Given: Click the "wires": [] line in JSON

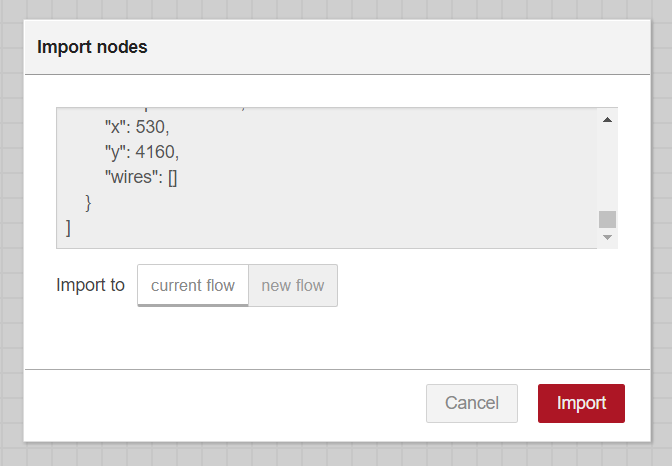Looking at the screenshot, I should (141, 177).
